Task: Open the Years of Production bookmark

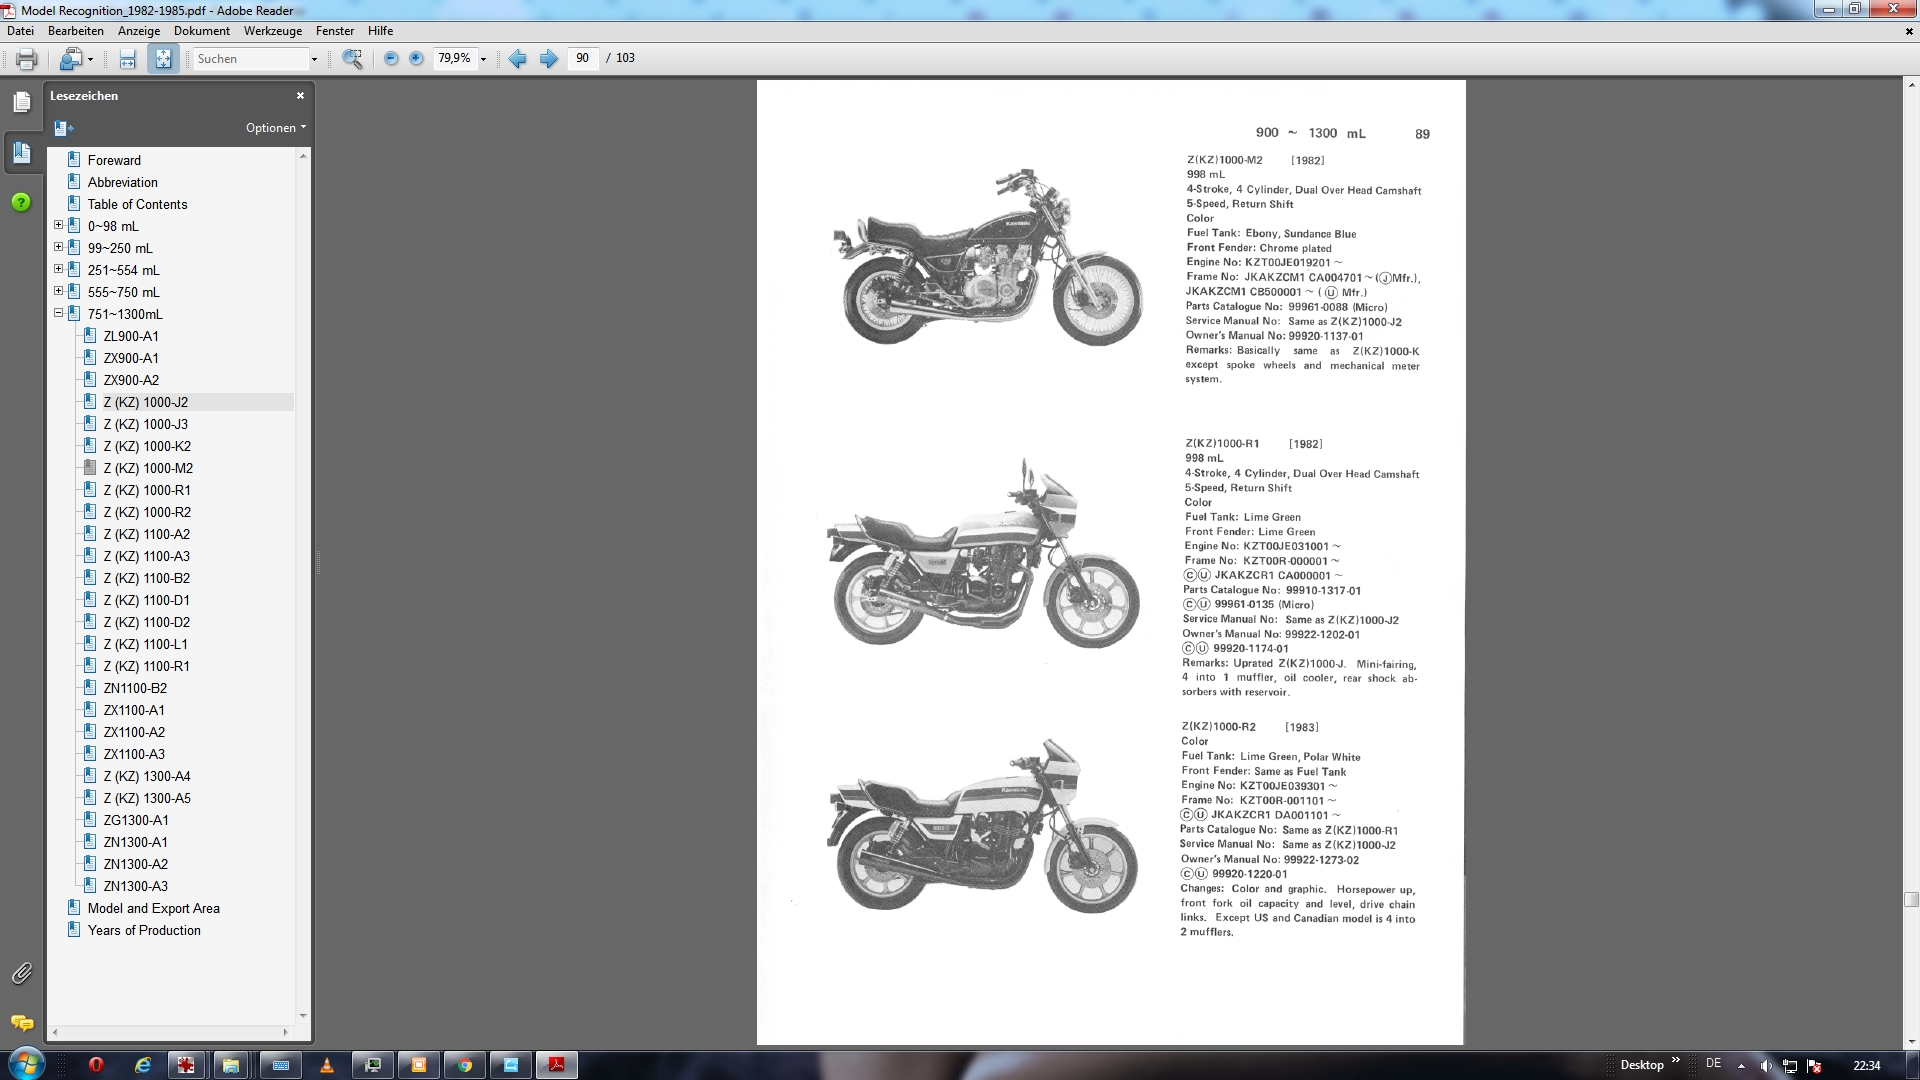Action: (144, 930)
